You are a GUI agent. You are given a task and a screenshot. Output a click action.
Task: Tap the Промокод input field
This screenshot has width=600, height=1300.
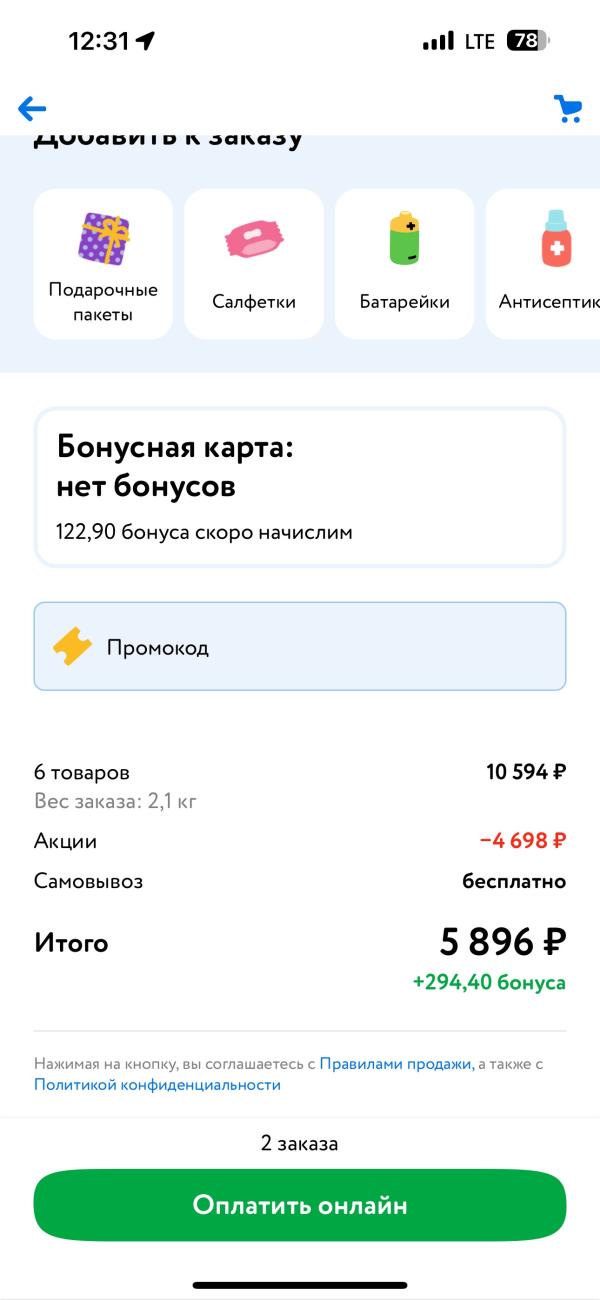click(300, 646)
